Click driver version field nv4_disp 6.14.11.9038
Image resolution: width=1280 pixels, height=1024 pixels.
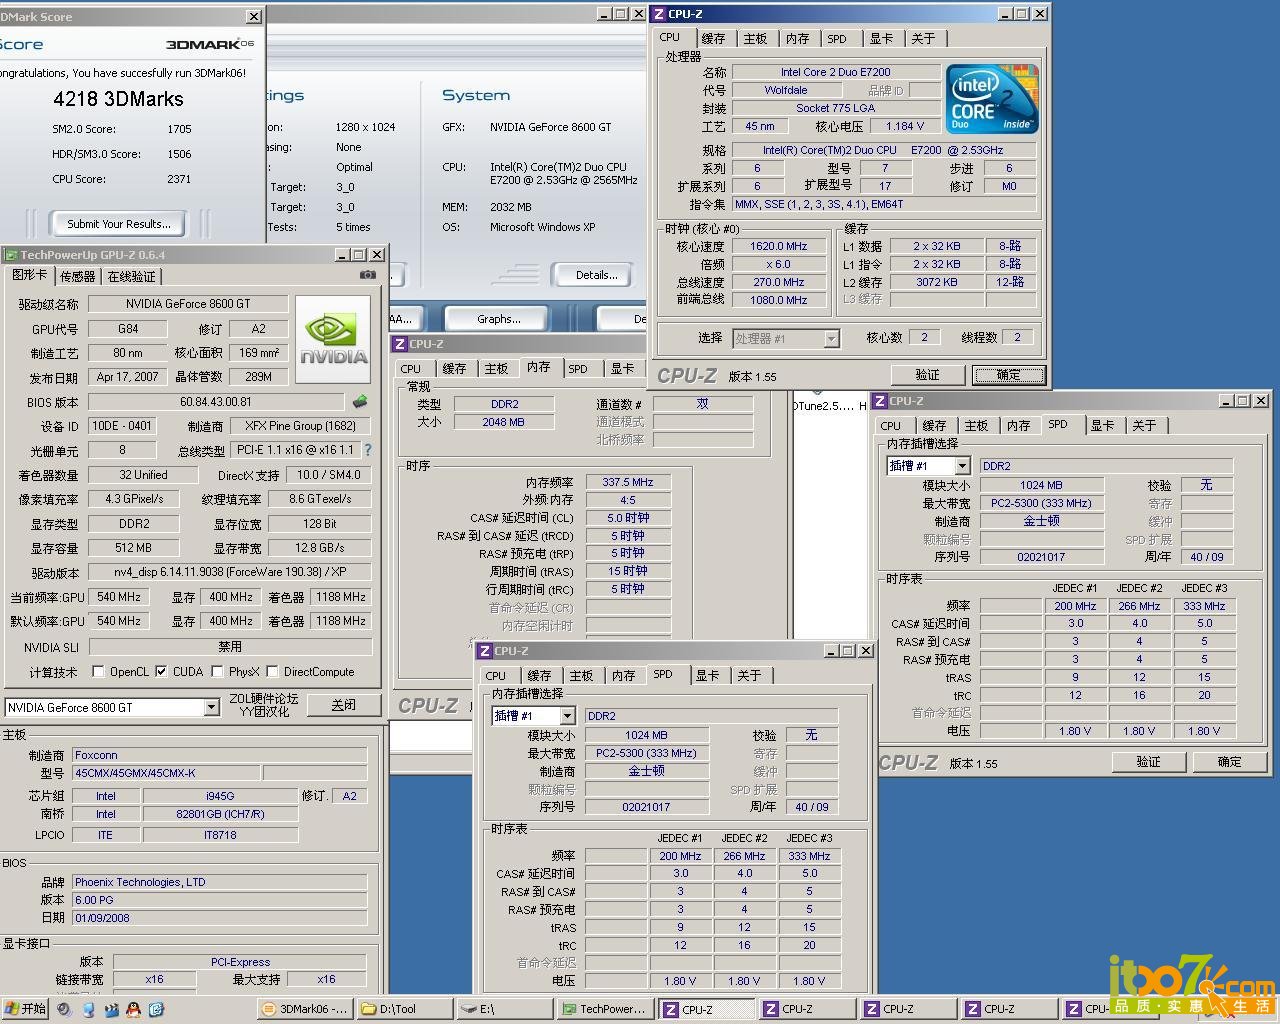point(230,573)
